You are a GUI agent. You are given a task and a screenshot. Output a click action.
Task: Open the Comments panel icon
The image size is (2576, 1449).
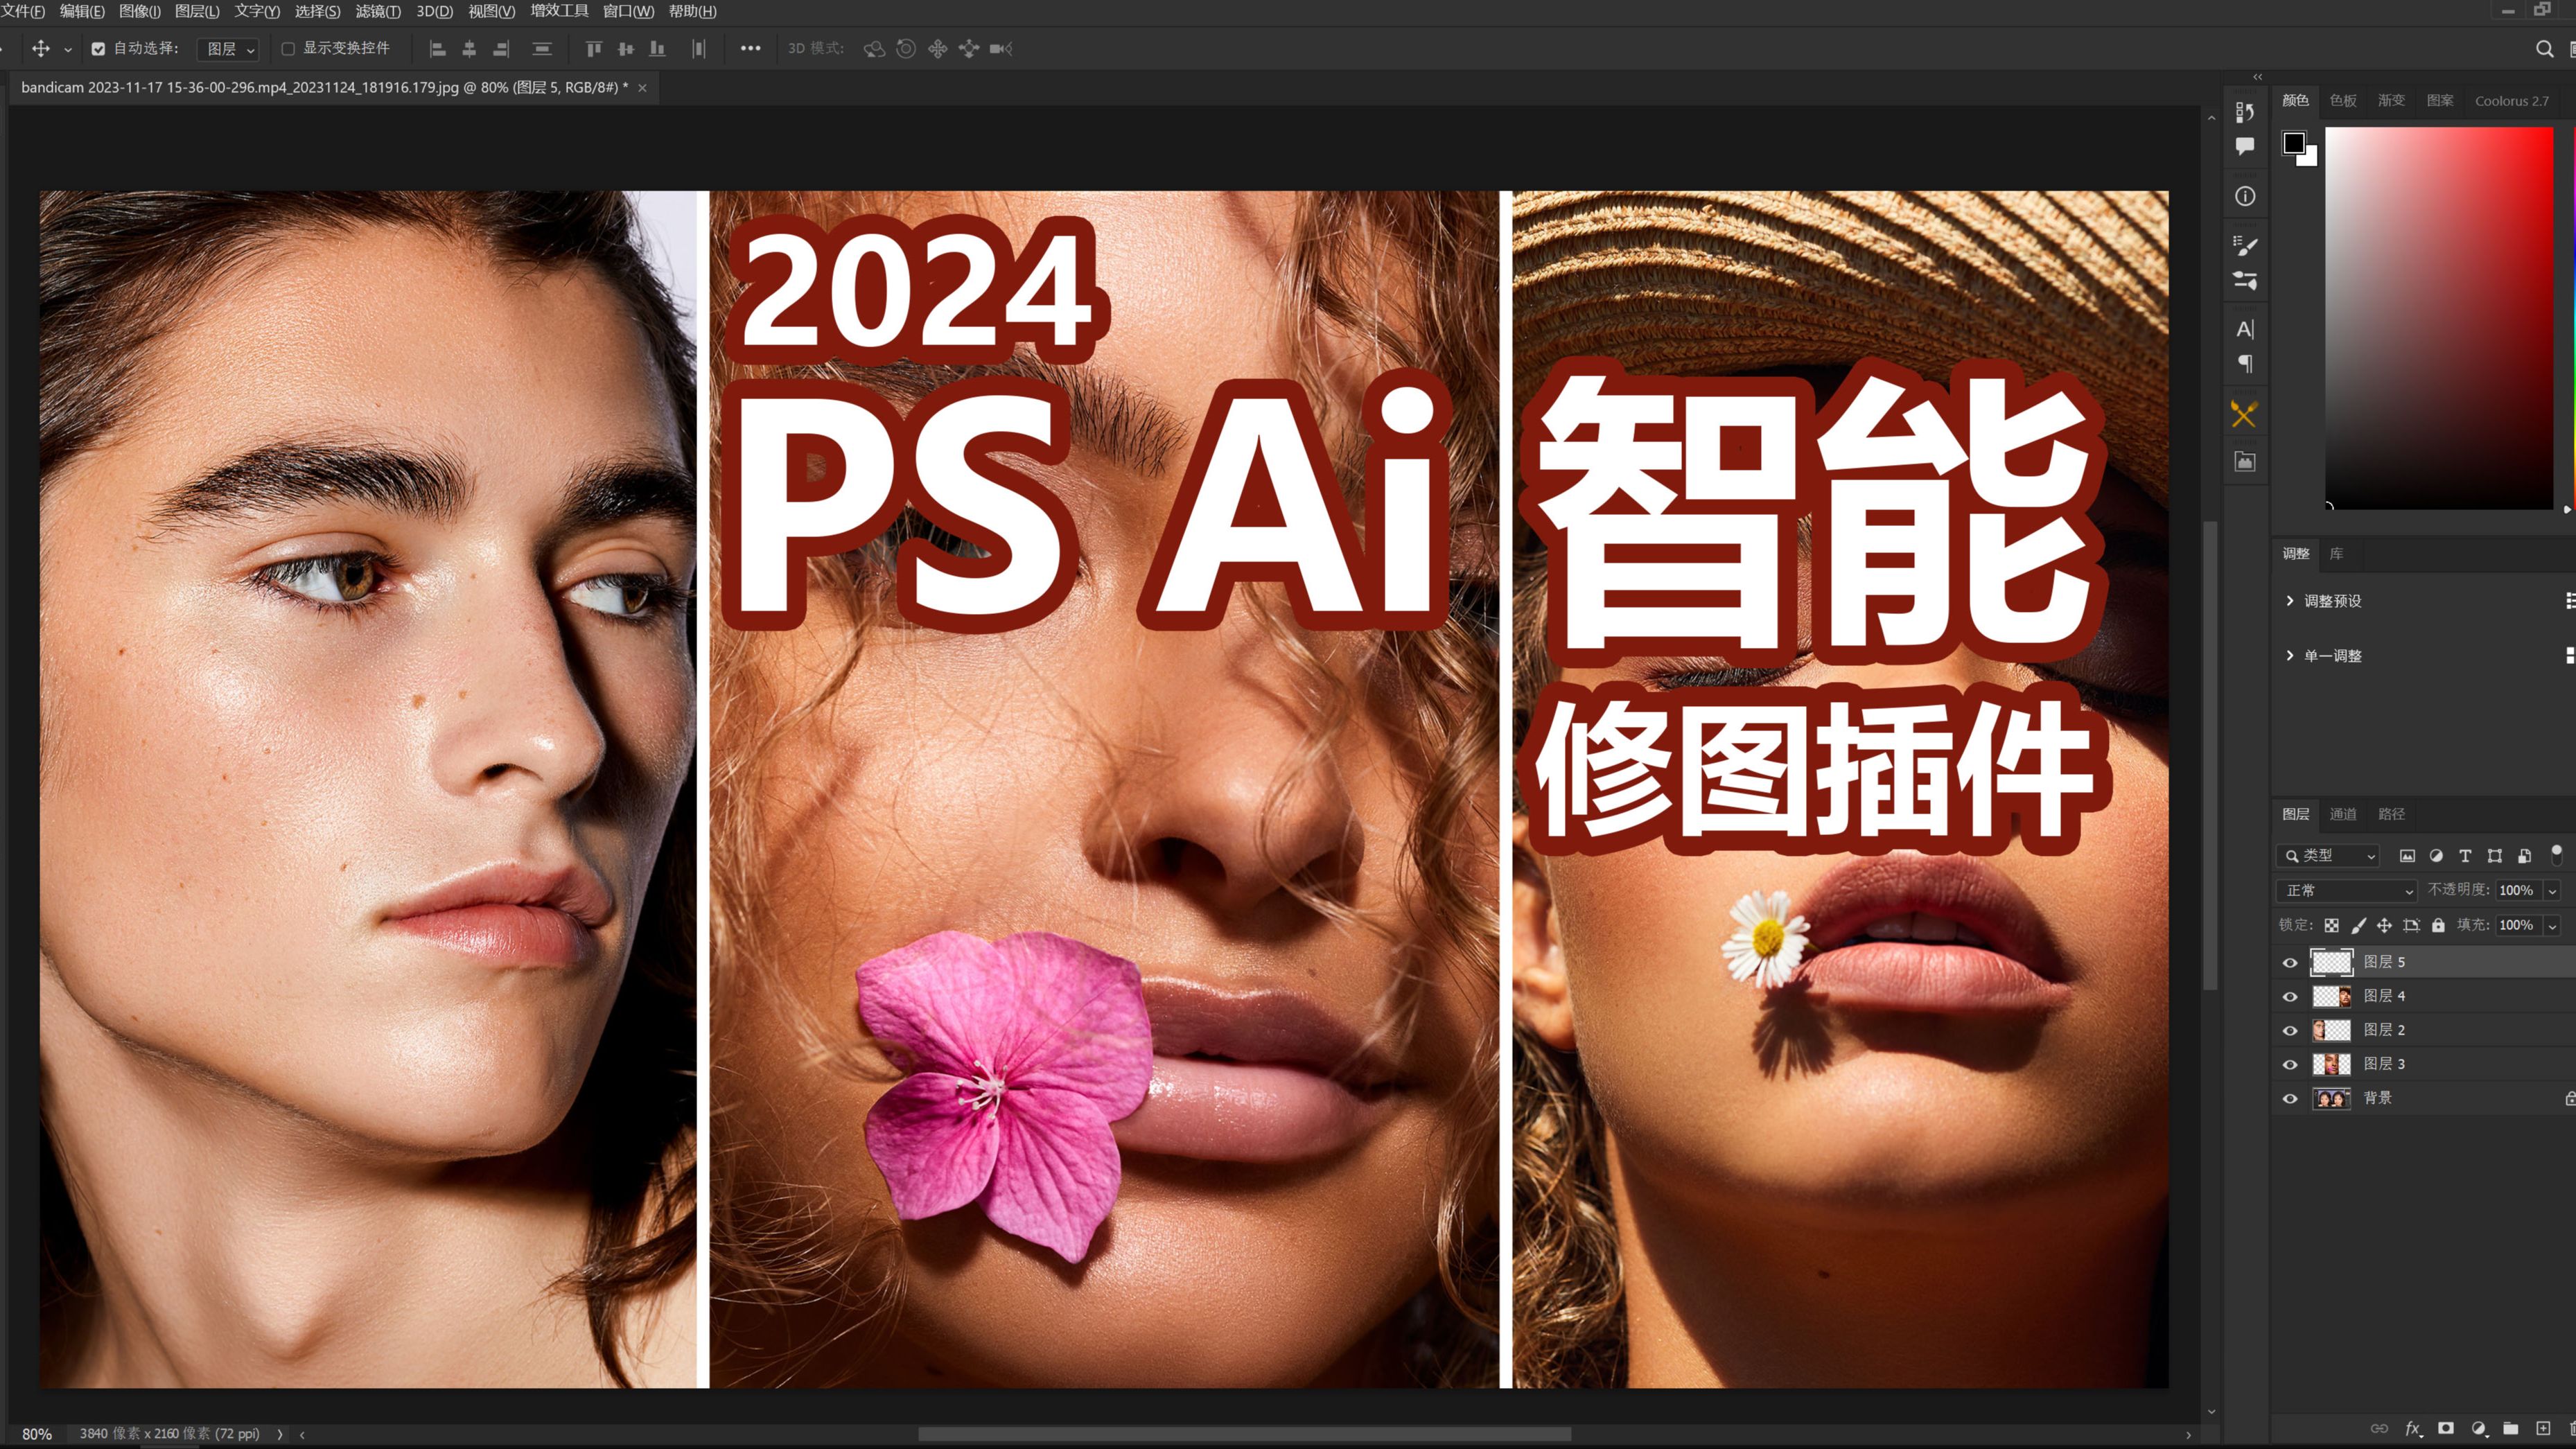pos(2245,146)
